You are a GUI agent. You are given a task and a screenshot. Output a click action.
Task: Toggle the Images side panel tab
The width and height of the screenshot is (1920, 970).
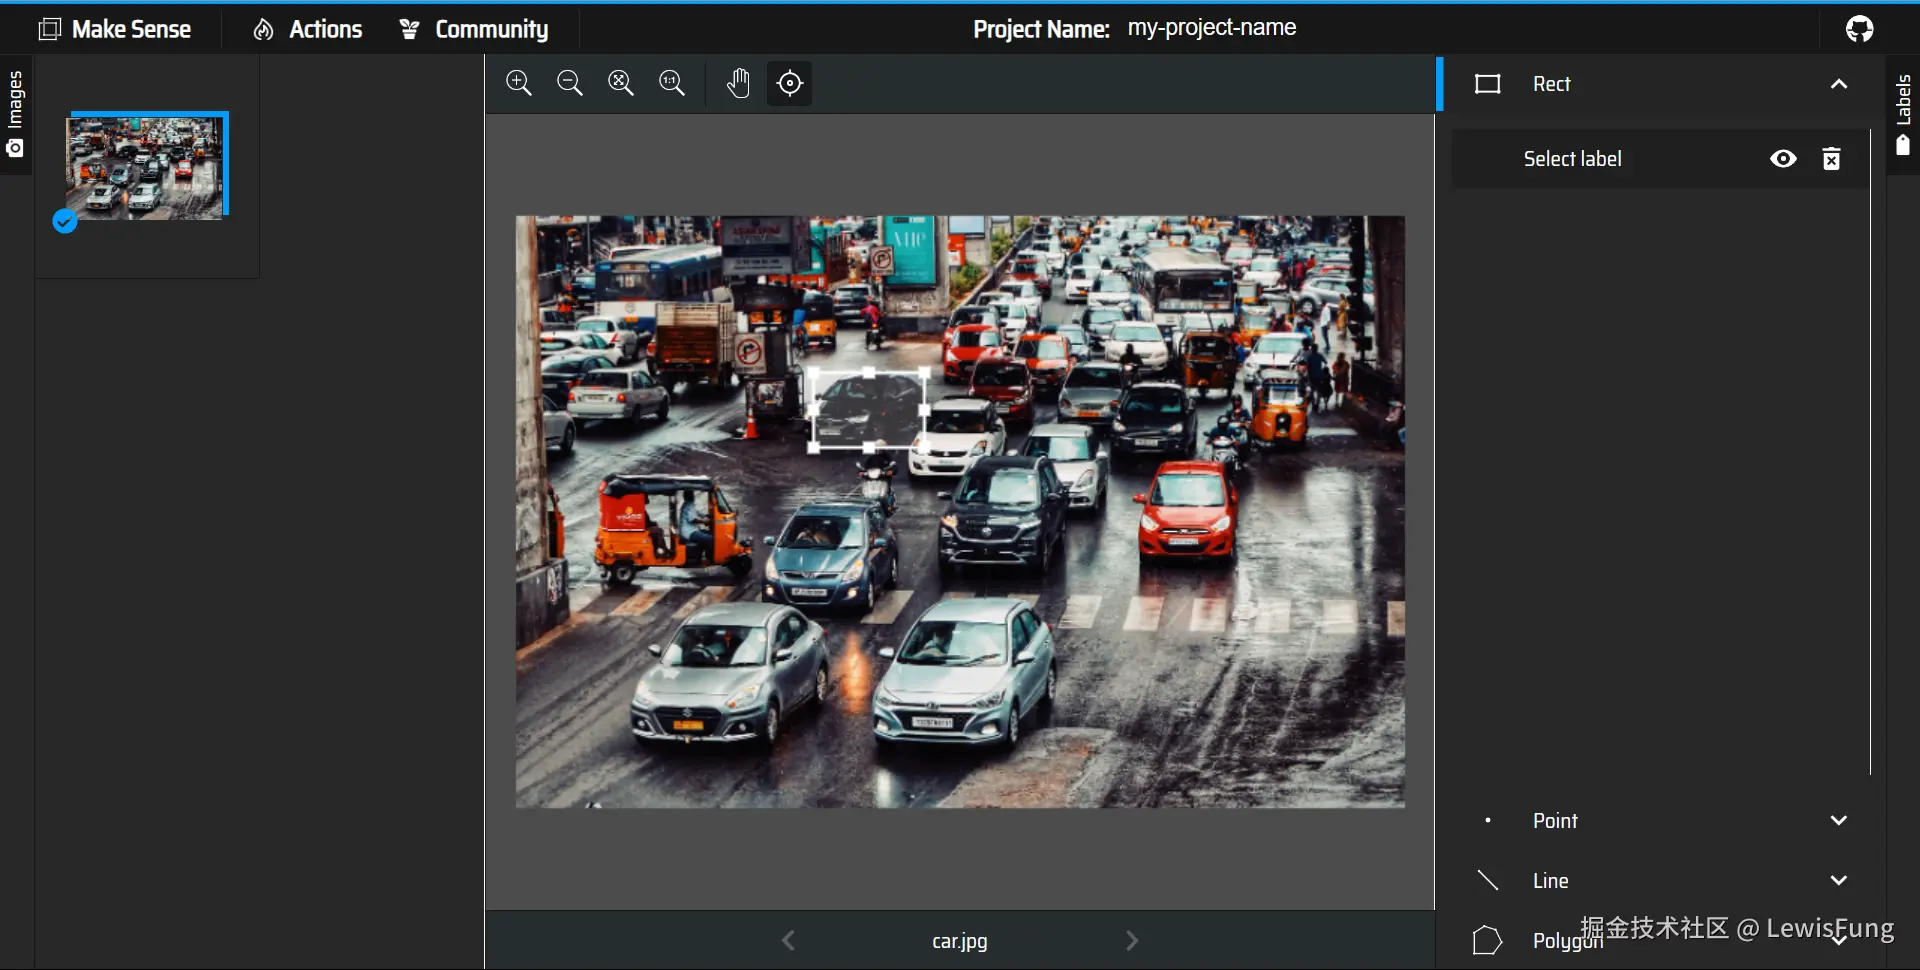15,114
